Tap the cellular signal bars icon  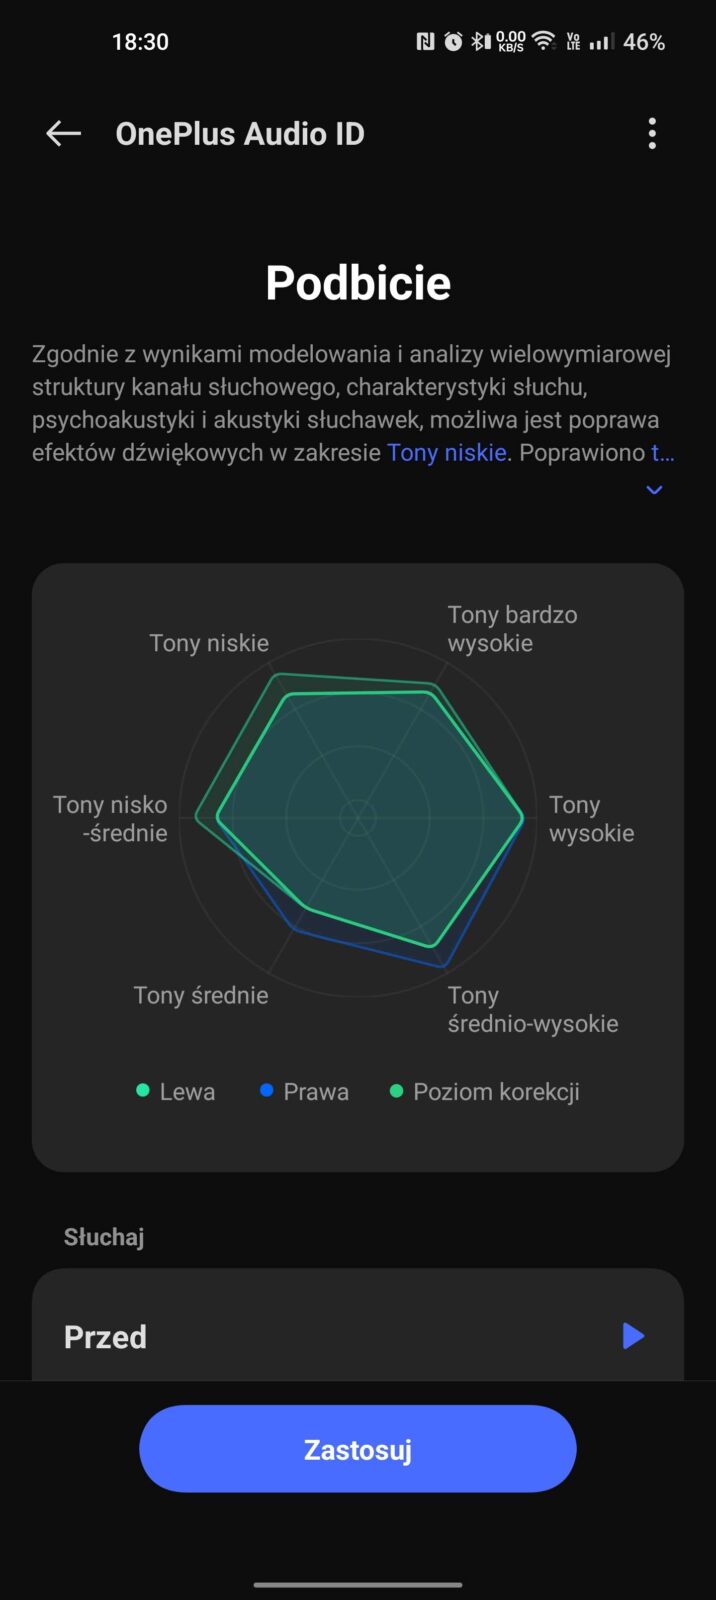tap(601, 42)
